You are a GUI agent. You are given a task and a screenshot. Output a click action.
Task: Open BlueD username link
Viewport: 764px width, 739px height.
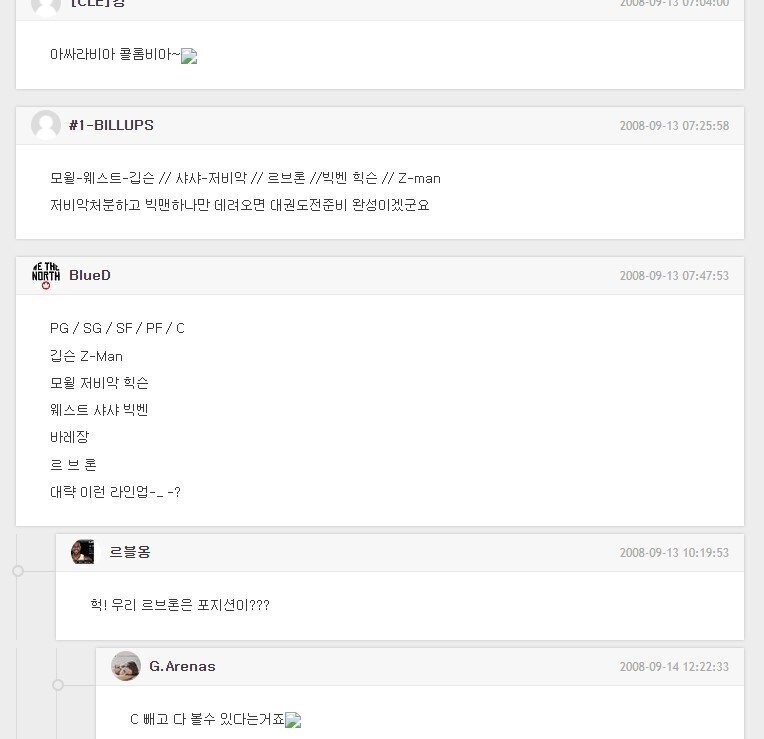click(90, 275)
